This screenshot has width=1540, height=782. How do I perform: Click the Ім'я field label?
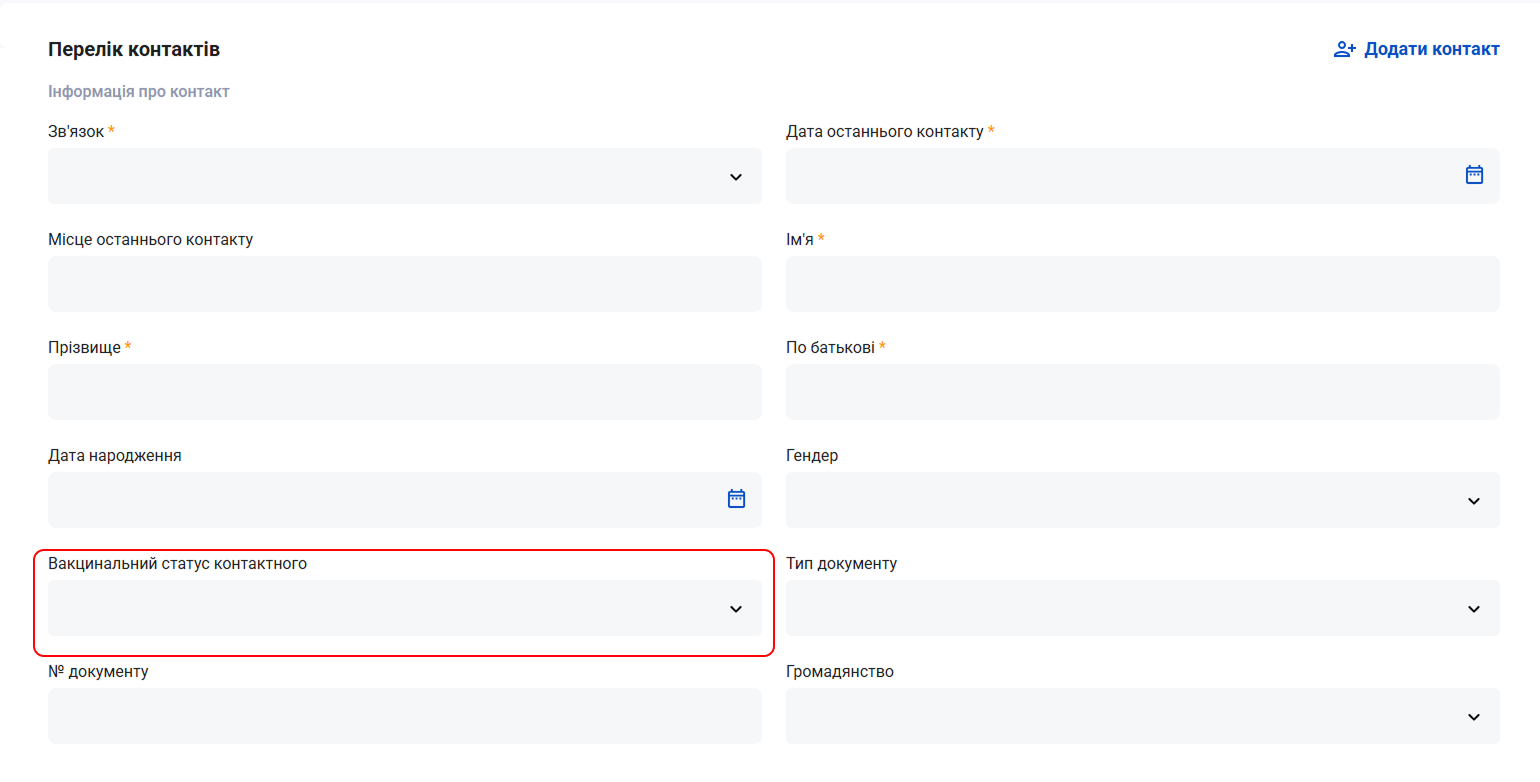[x=800, y=240]
